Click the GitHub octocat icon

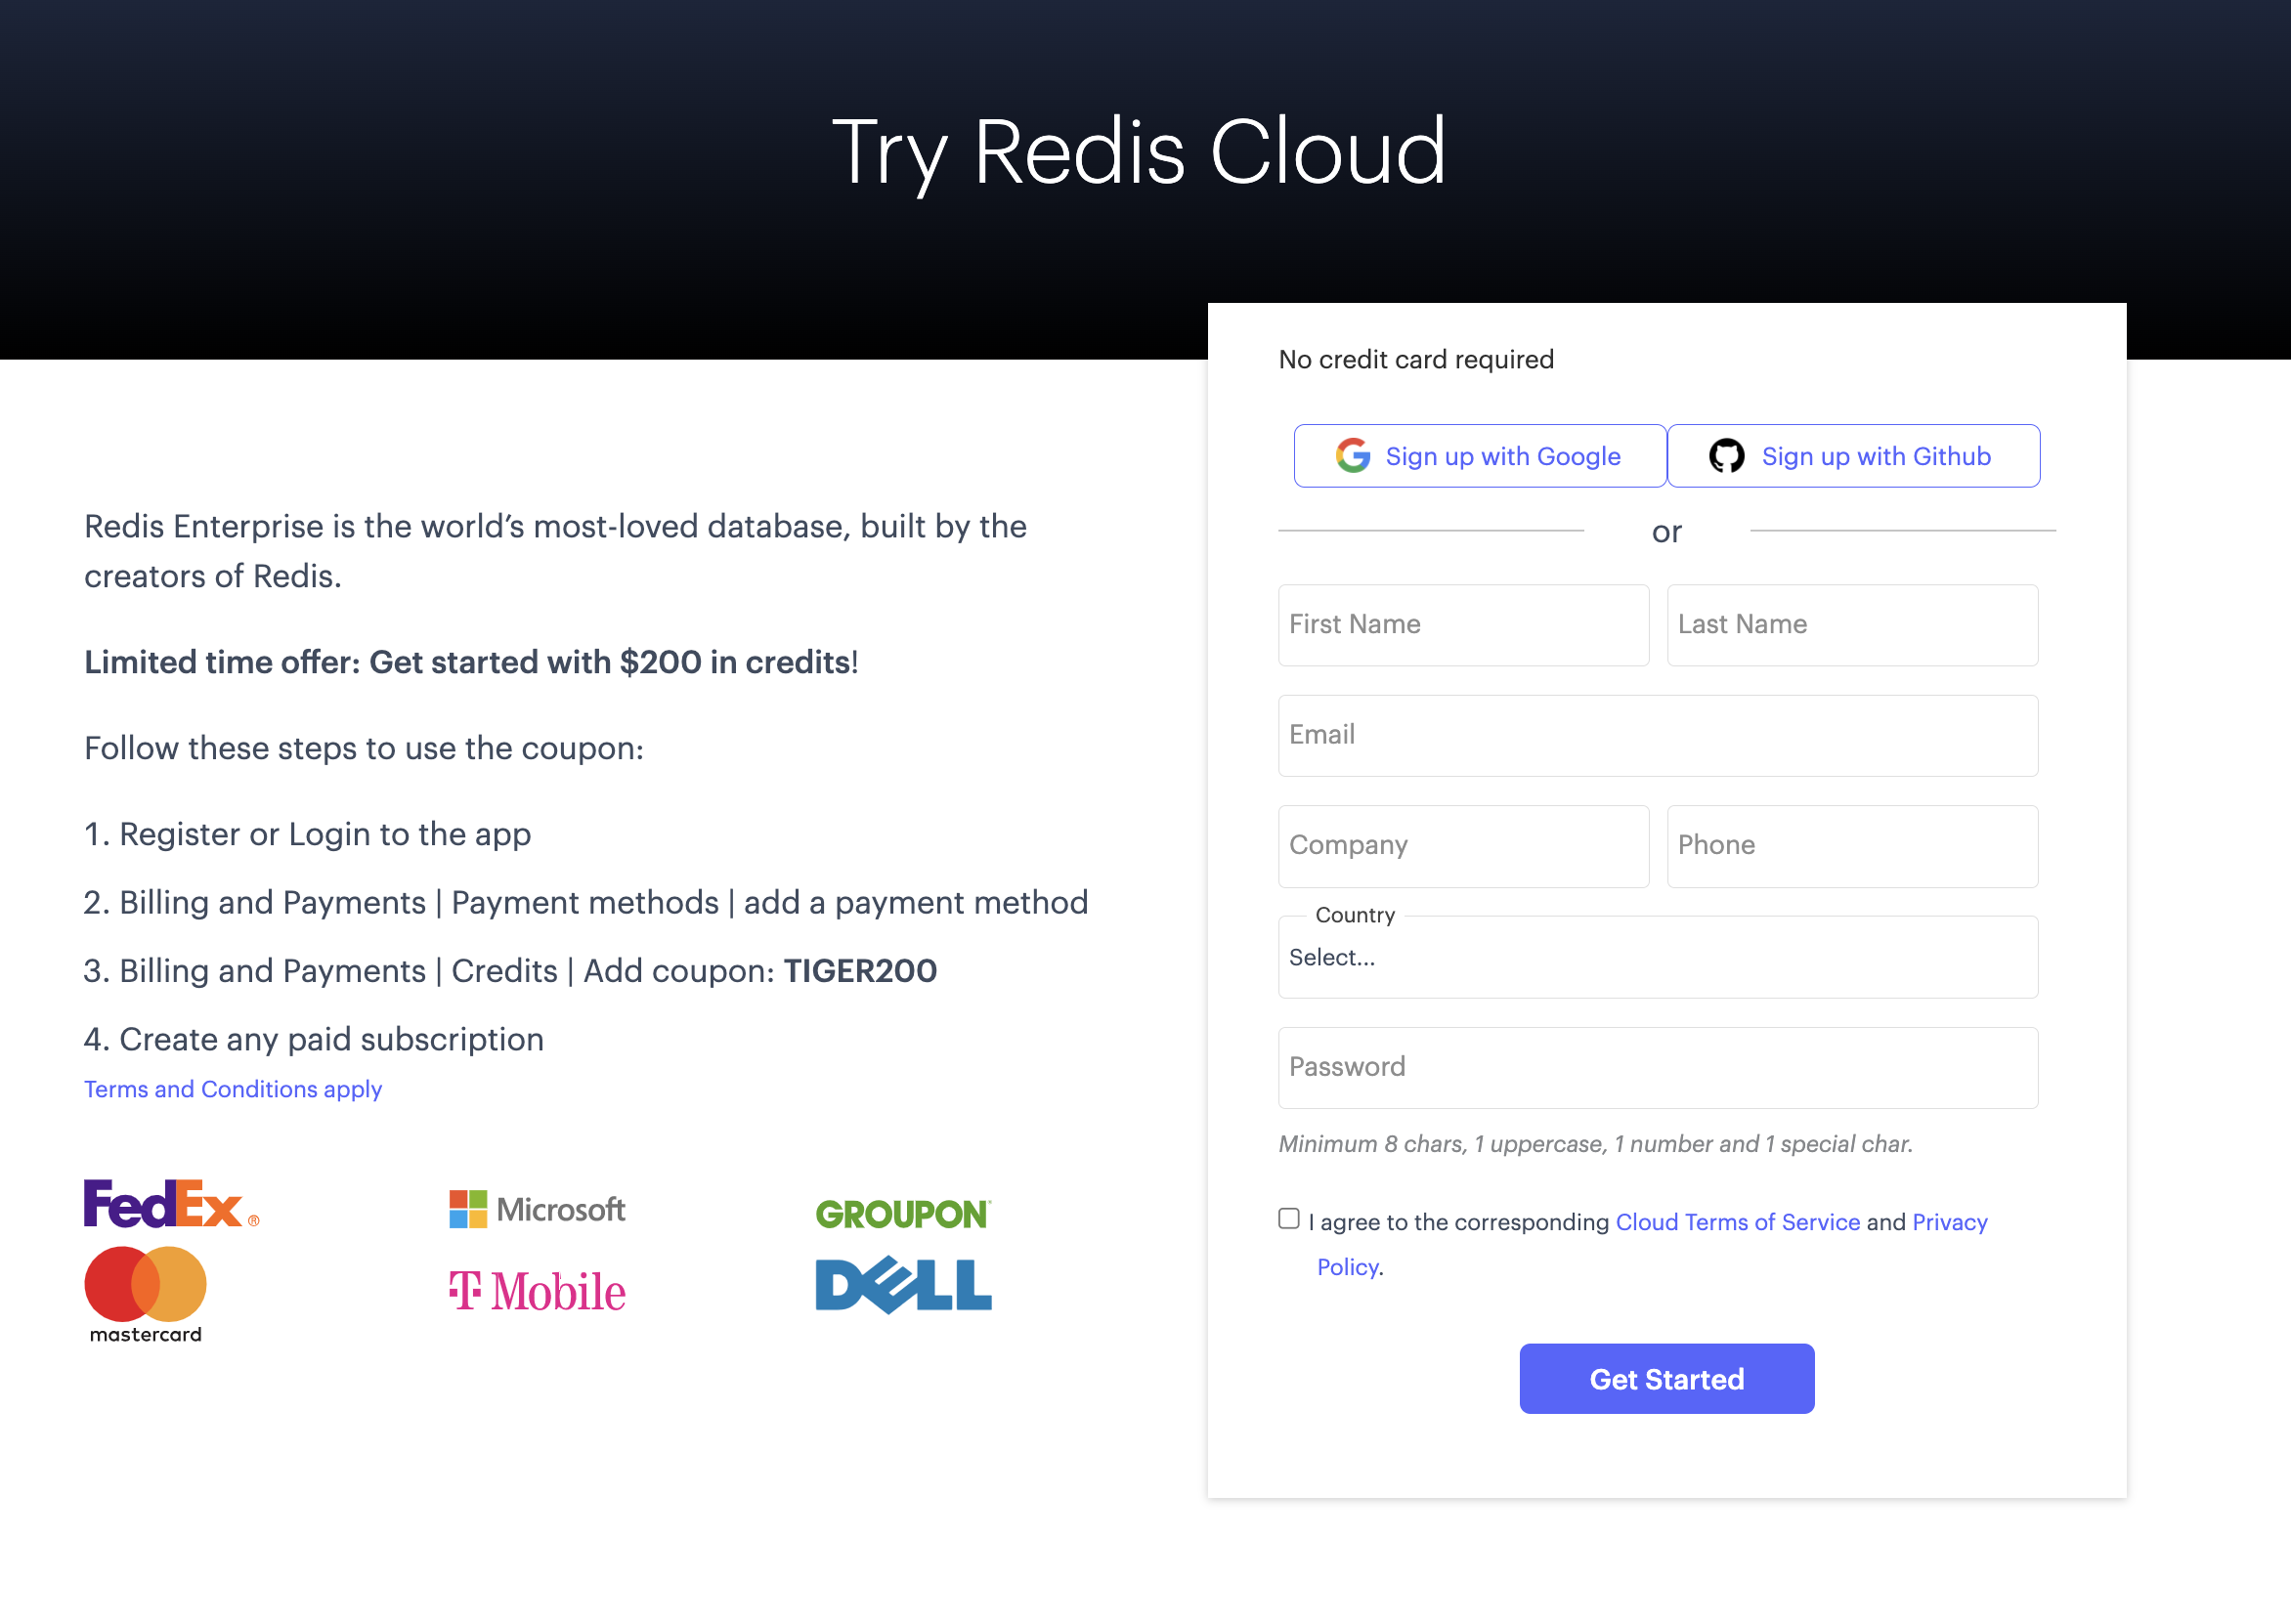[1726, 456]
